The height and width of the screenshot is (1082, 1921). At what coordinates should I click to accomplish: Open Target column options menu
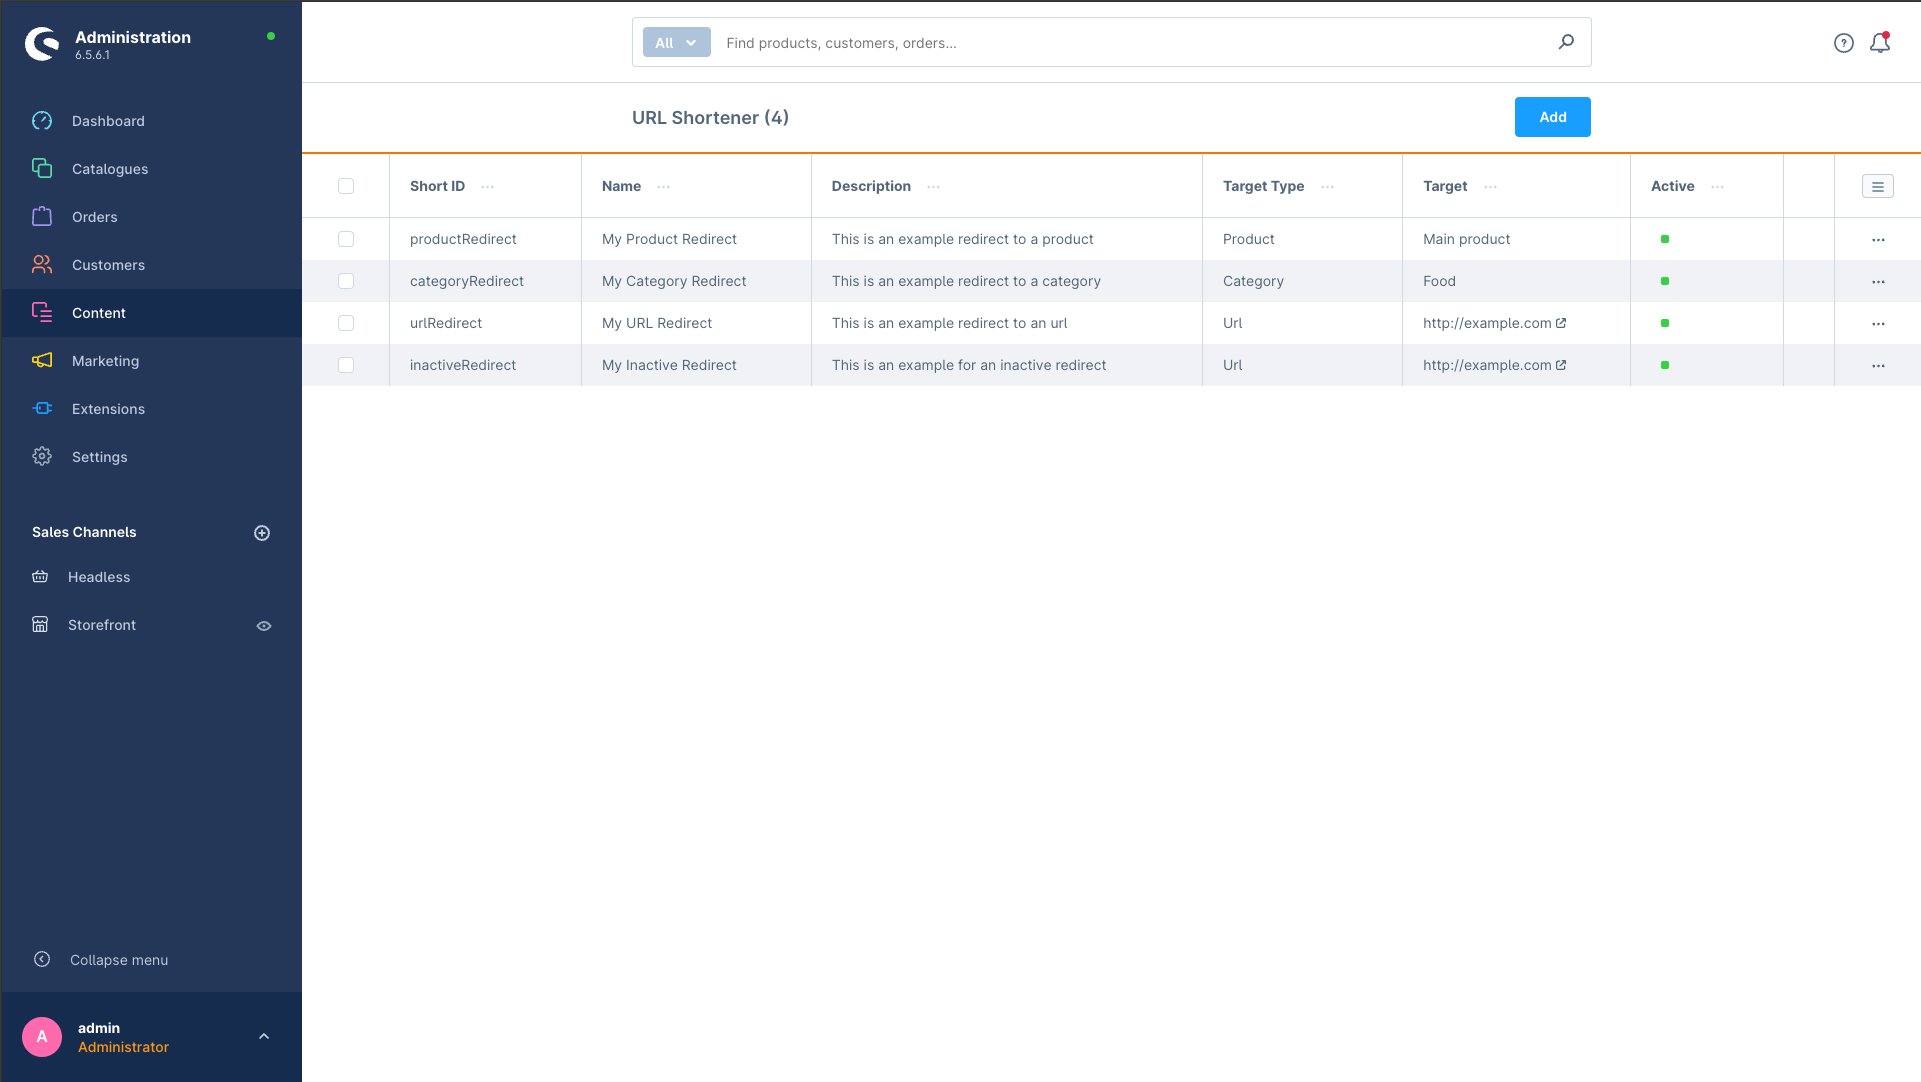tap(1491, 187)
